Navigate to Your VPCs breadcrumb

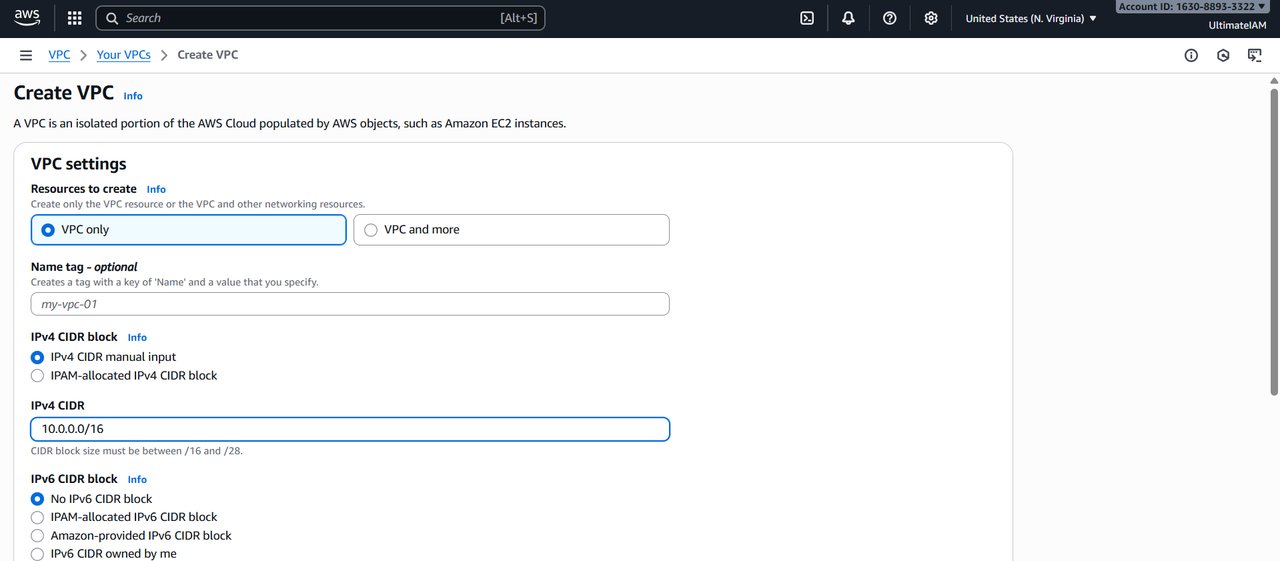(123, 55)
